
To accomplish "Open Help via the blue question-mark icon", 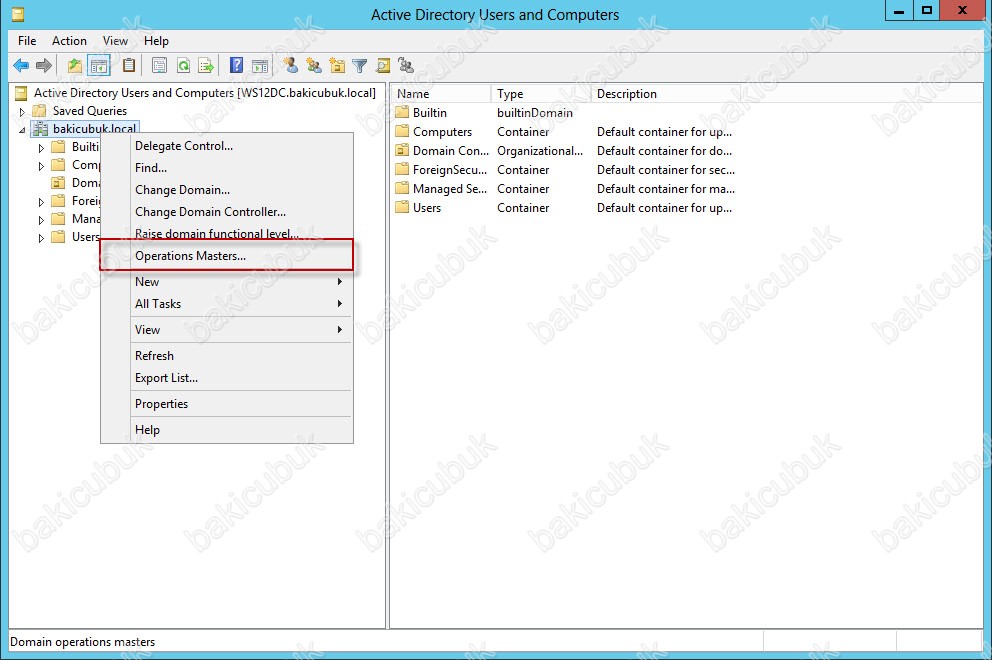I will (x=236, y=65).
